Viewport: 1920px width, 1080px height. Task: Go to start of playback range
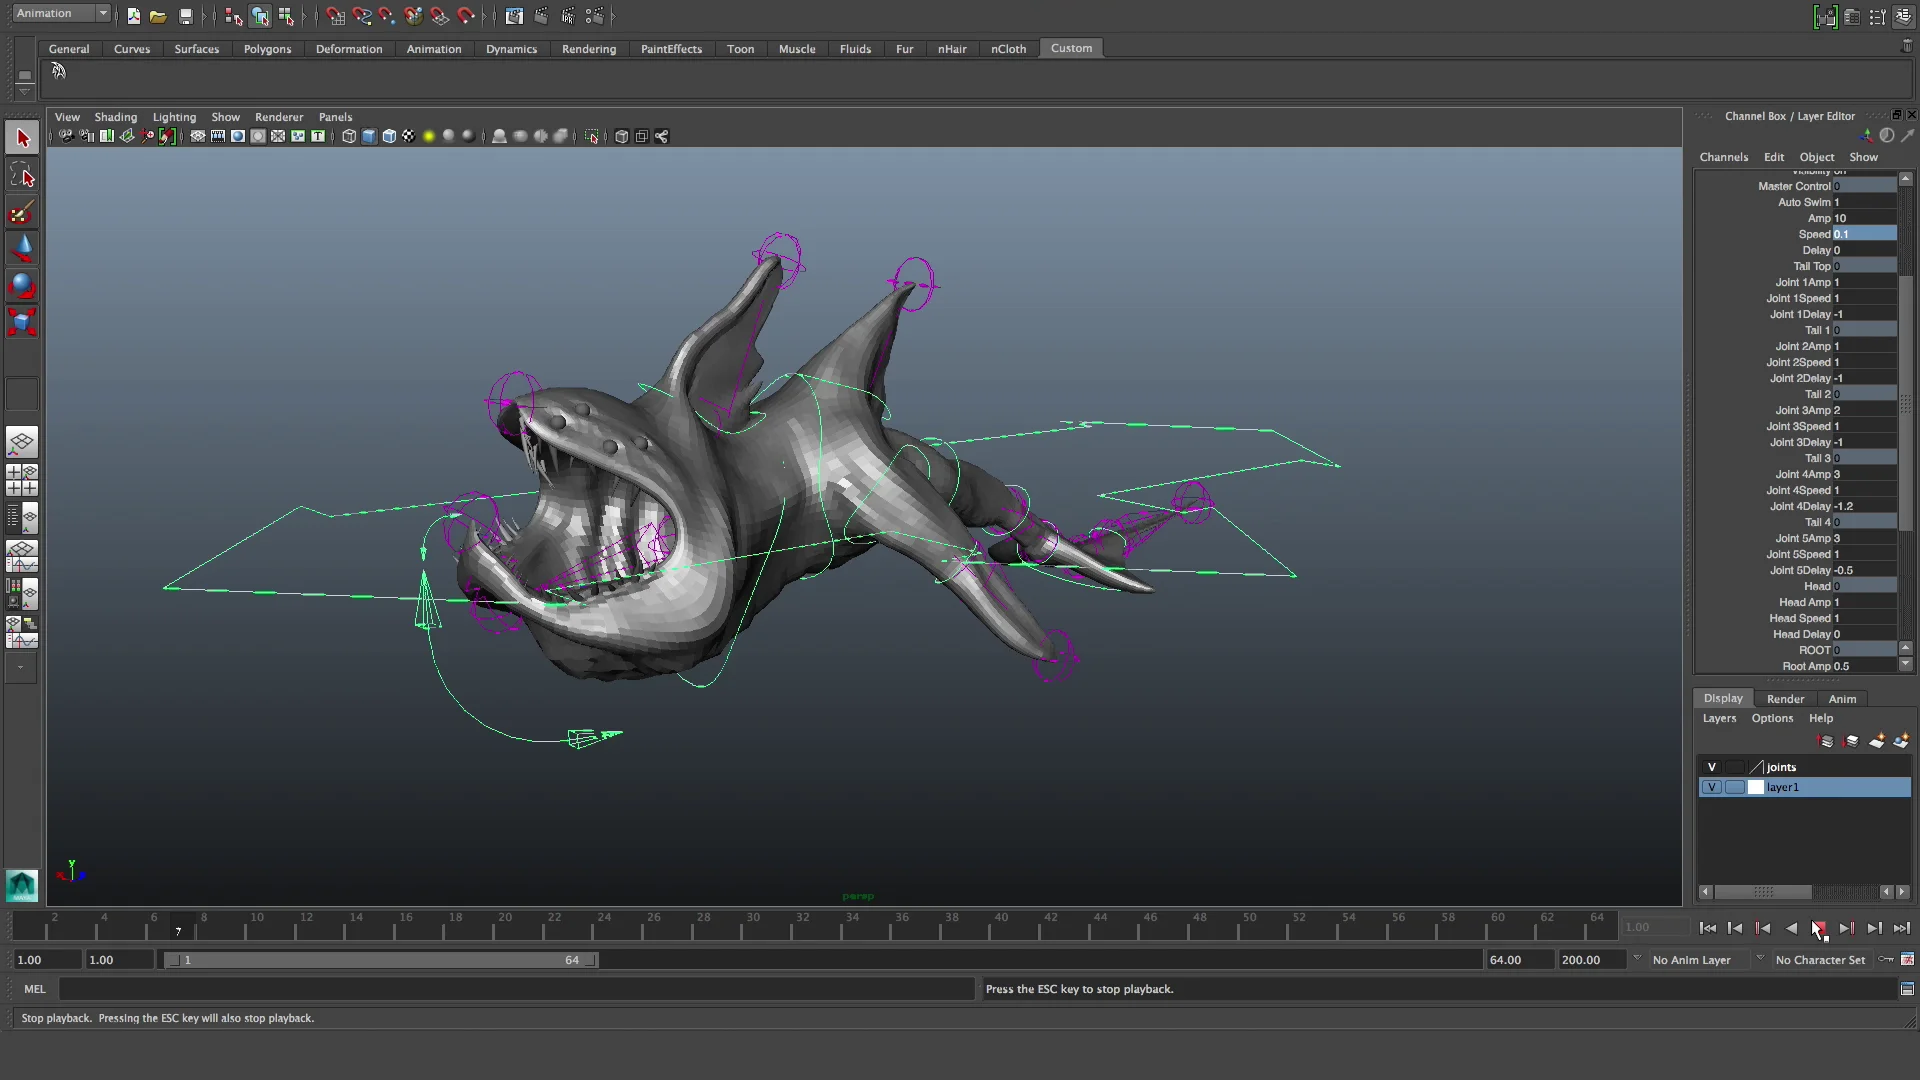coord(1708,928)
